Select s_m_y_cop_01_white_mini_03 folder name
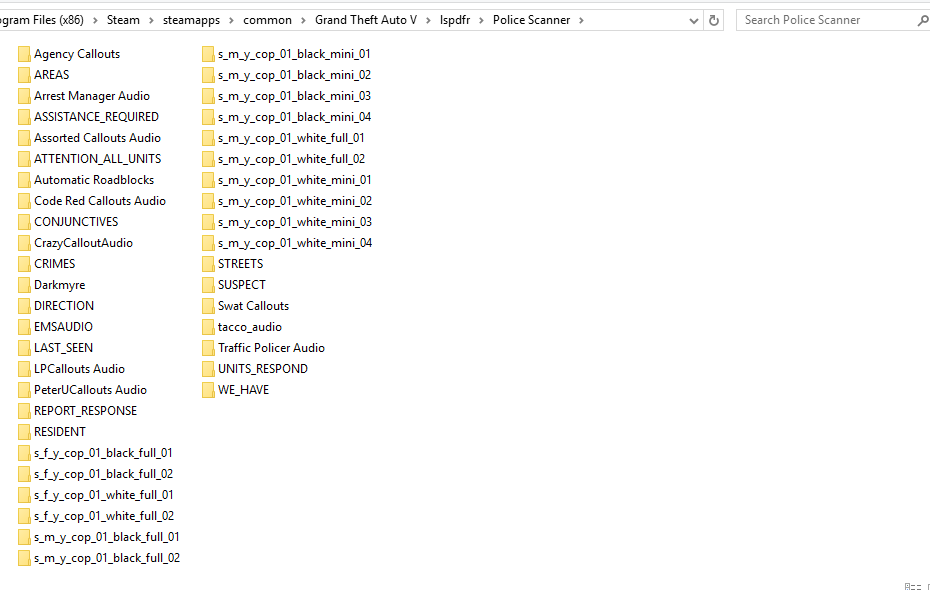930x590 pixels. pos(295,222)
